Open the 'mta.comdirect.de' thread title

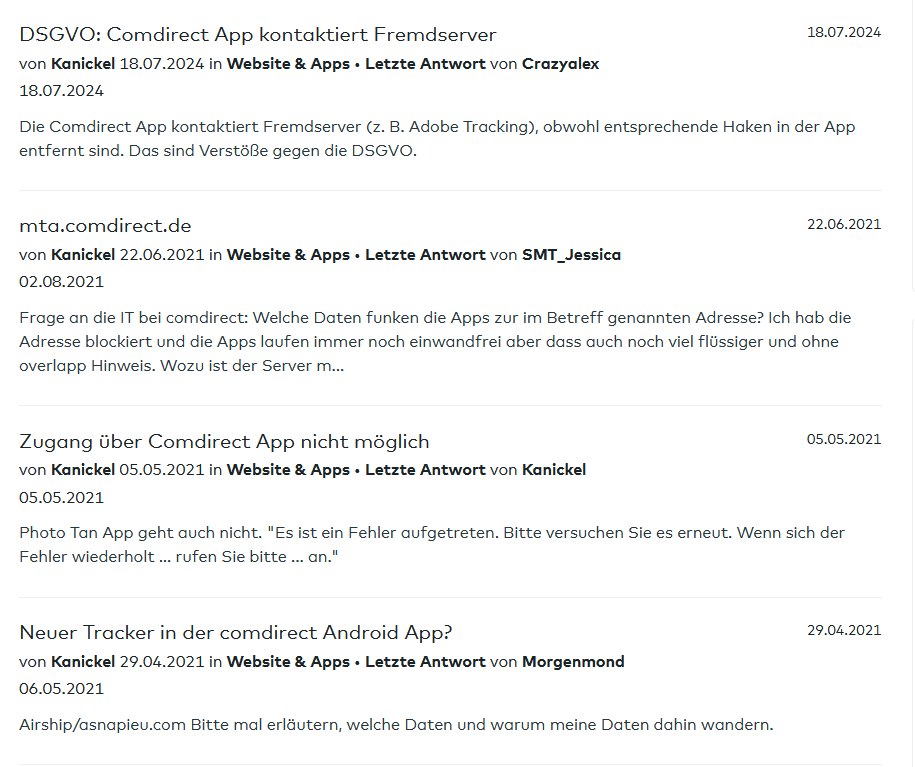coord(105,226)
